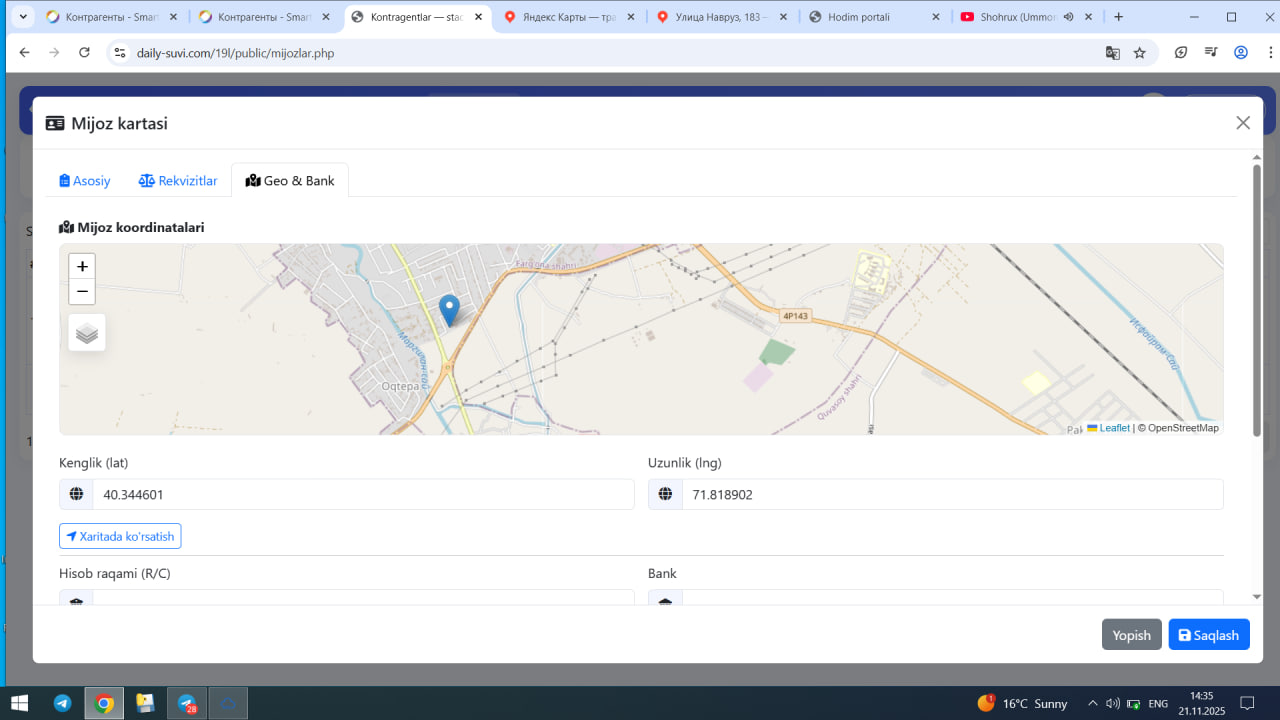The width and height of the screenshot is (1280, 720).
Task: Close the Hodim portali browser tab
Action: [936, 17]
